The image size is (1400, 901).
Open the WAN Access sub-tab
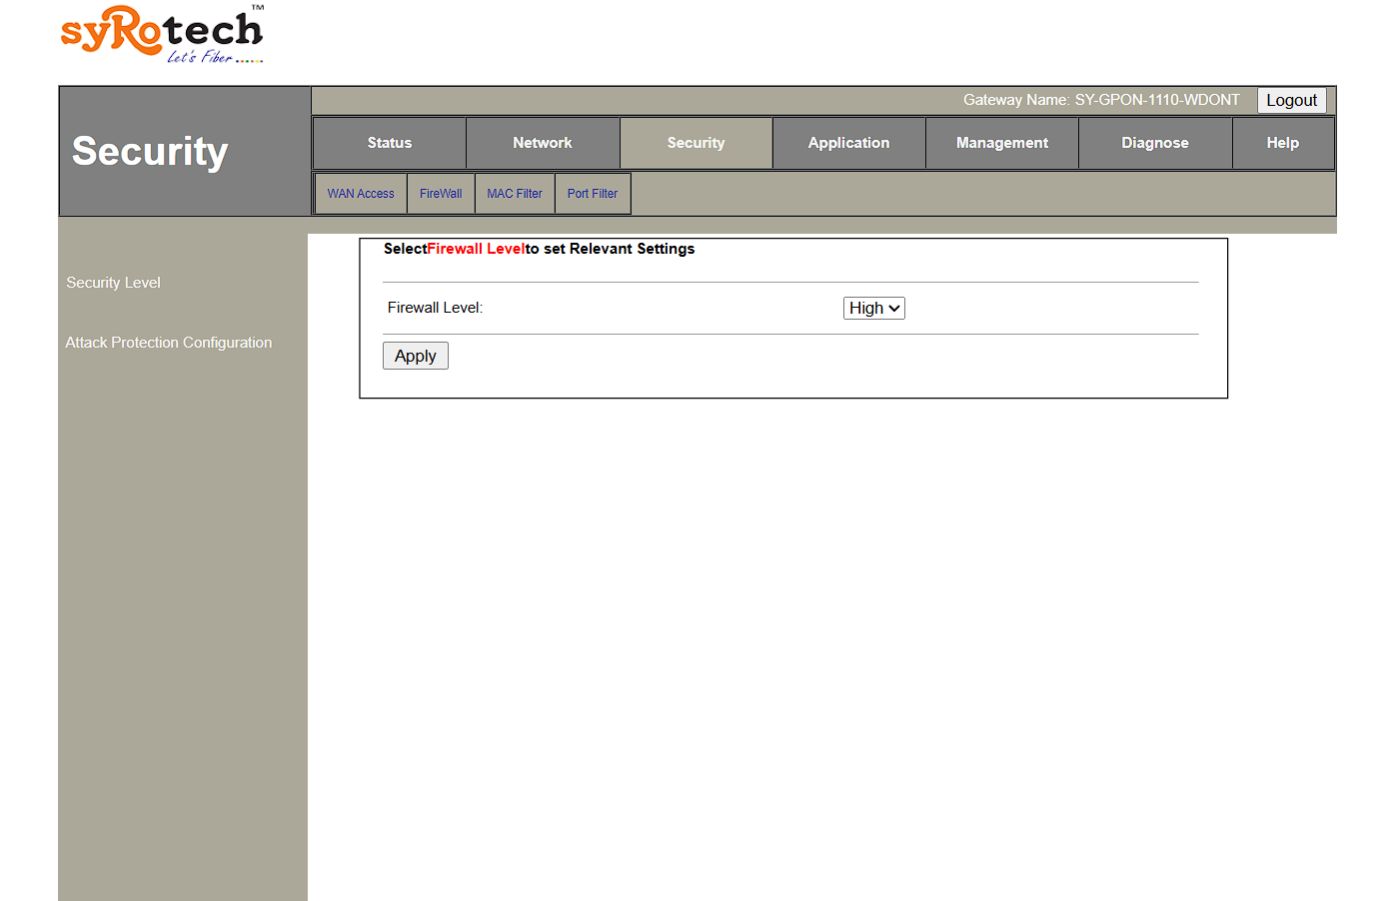pos(360,194)
